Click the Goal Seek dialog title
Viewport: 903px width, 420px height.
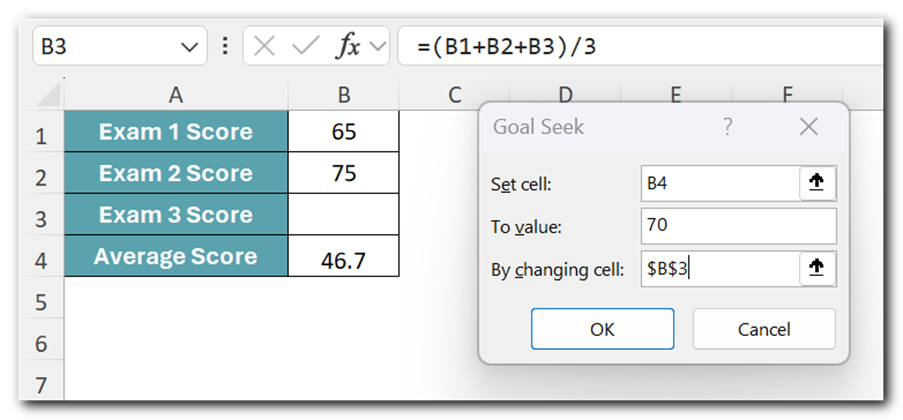(538, 127)
